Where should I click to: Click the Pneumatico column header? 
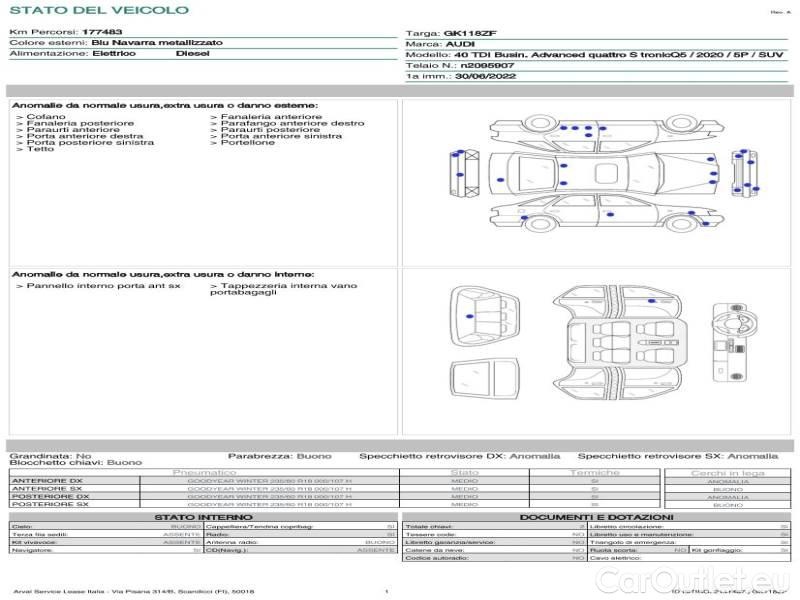pyautogui.click(x=204, y=472)
